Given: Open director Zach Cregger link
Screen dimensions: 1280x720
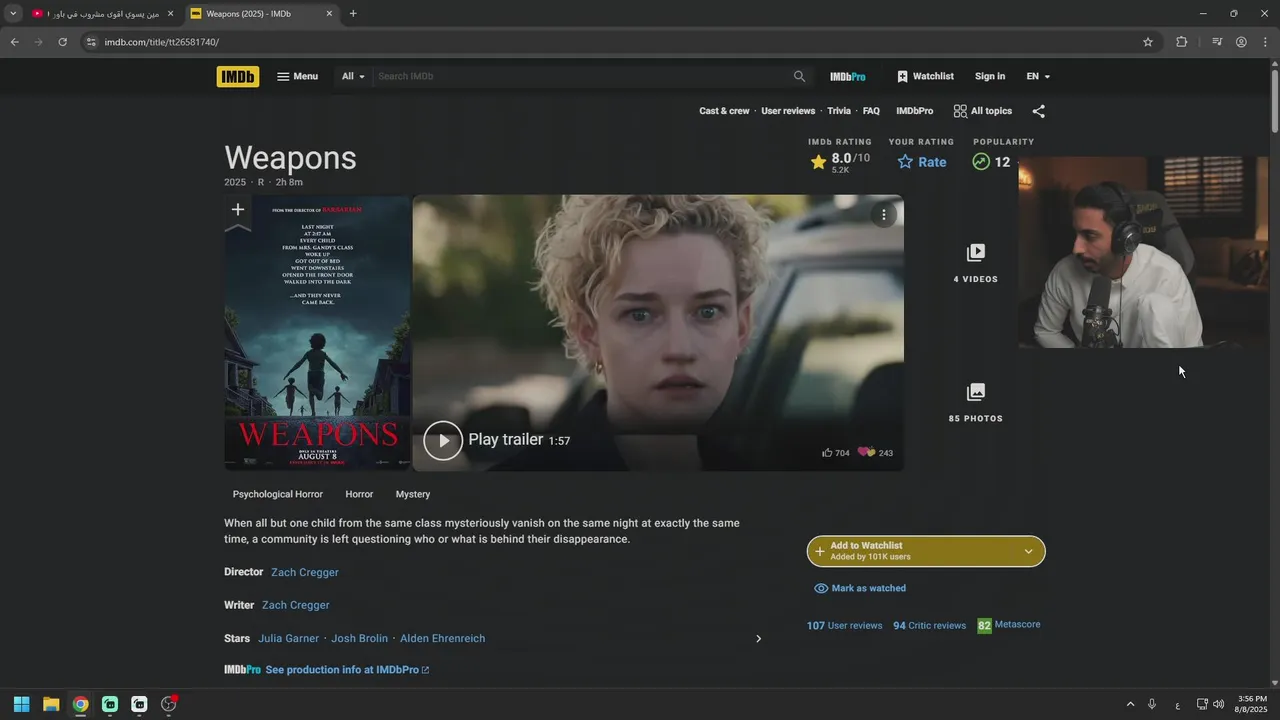Looking at the screenshot, I should click(305, 572).
